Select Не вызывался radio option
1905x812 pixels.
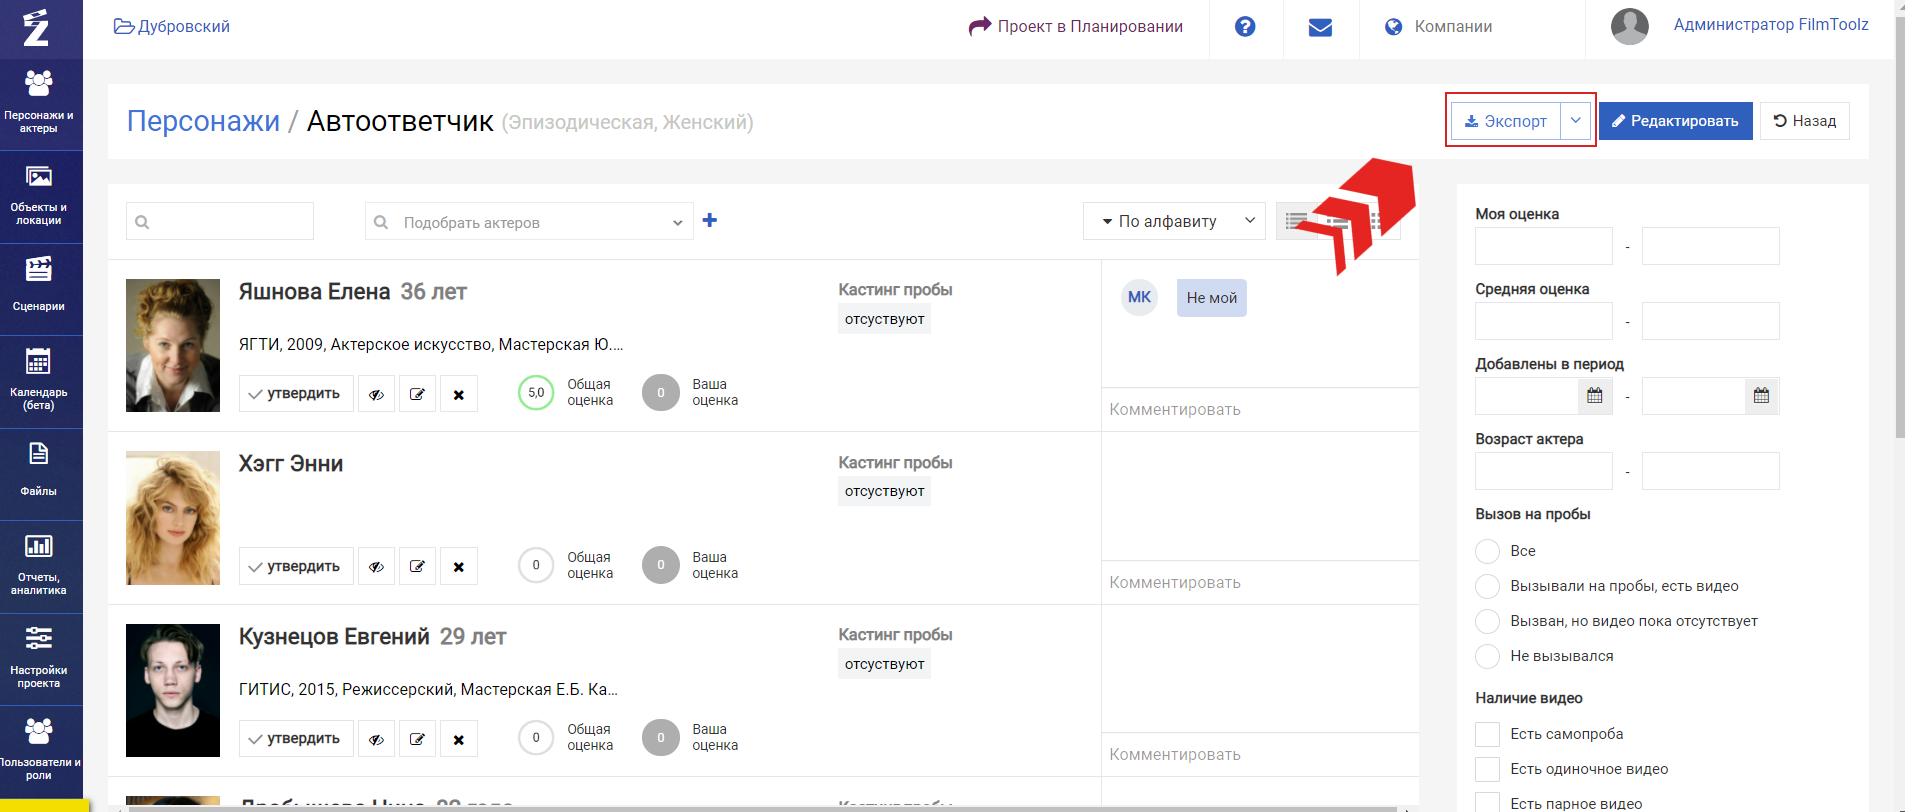(x=1488, y=656)
